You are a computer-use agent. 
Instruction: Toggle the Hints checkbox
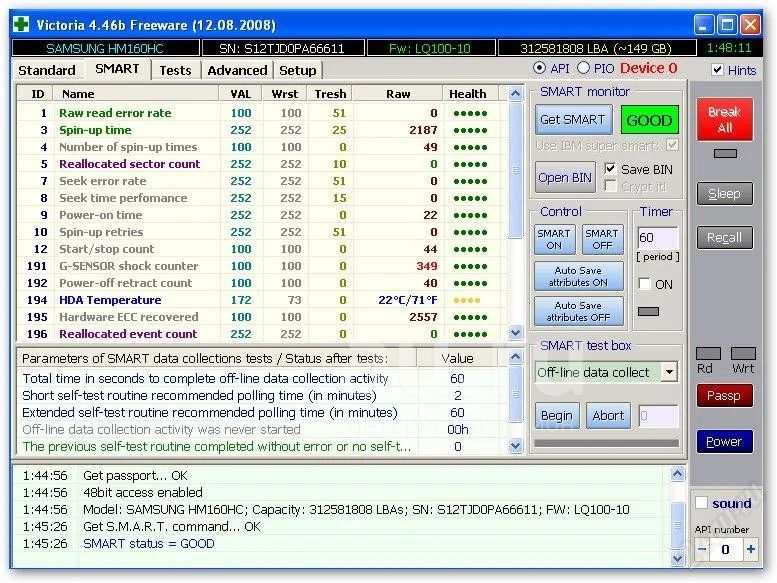pyautogui.click(x=718, y=70)
